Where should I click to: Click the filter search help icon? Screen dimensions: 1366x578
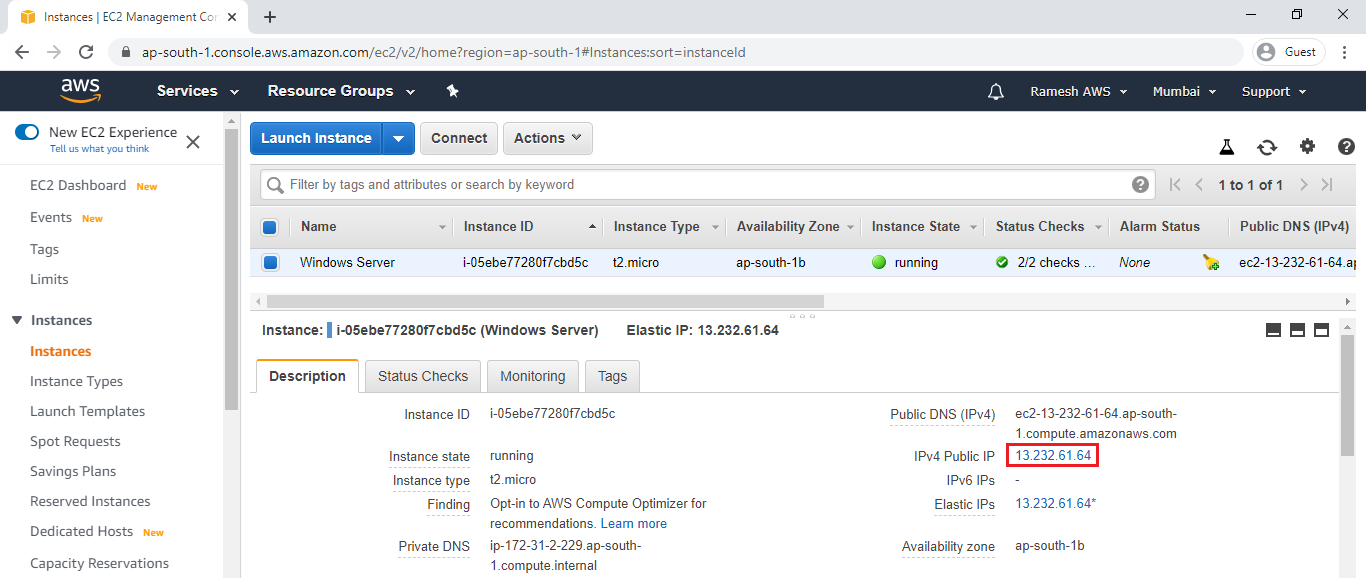1140,185
